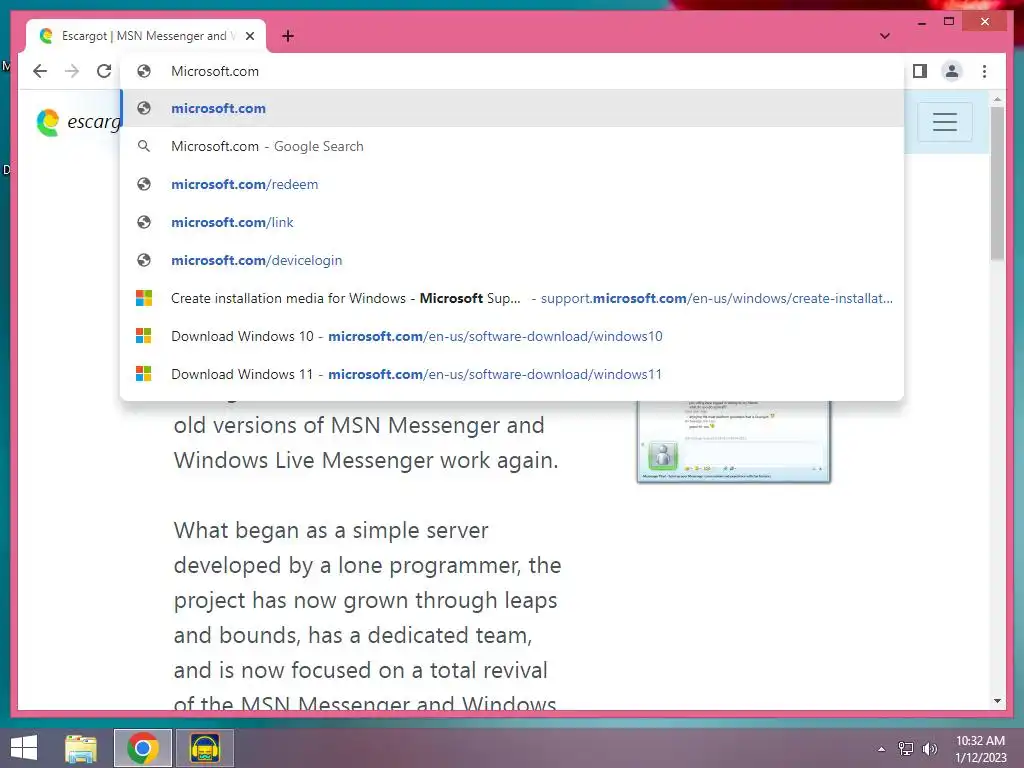
Task: Click the text 'What began as a simple server'
Action: pos(331,530)
